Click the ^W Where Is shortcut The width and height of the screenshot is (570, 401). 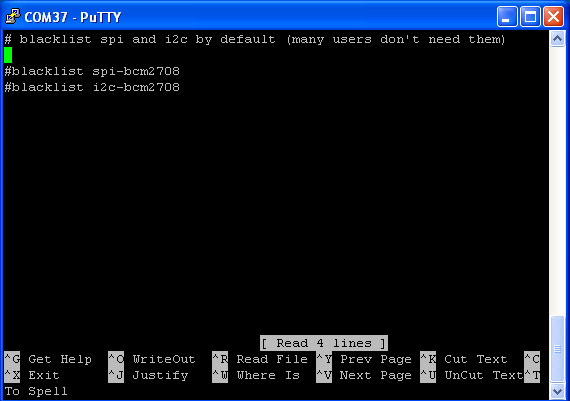(256, 375)
